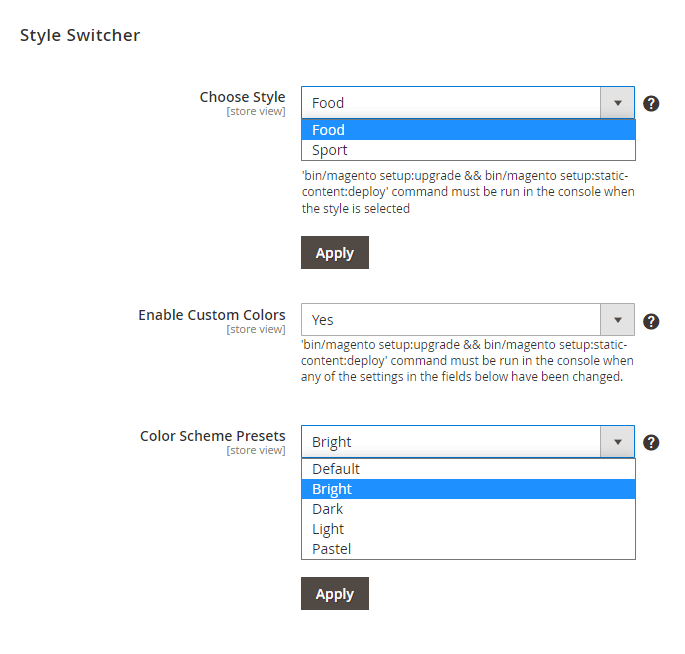Click the Enable Custom Colors dropdown arrow

(x=617, y=320)
